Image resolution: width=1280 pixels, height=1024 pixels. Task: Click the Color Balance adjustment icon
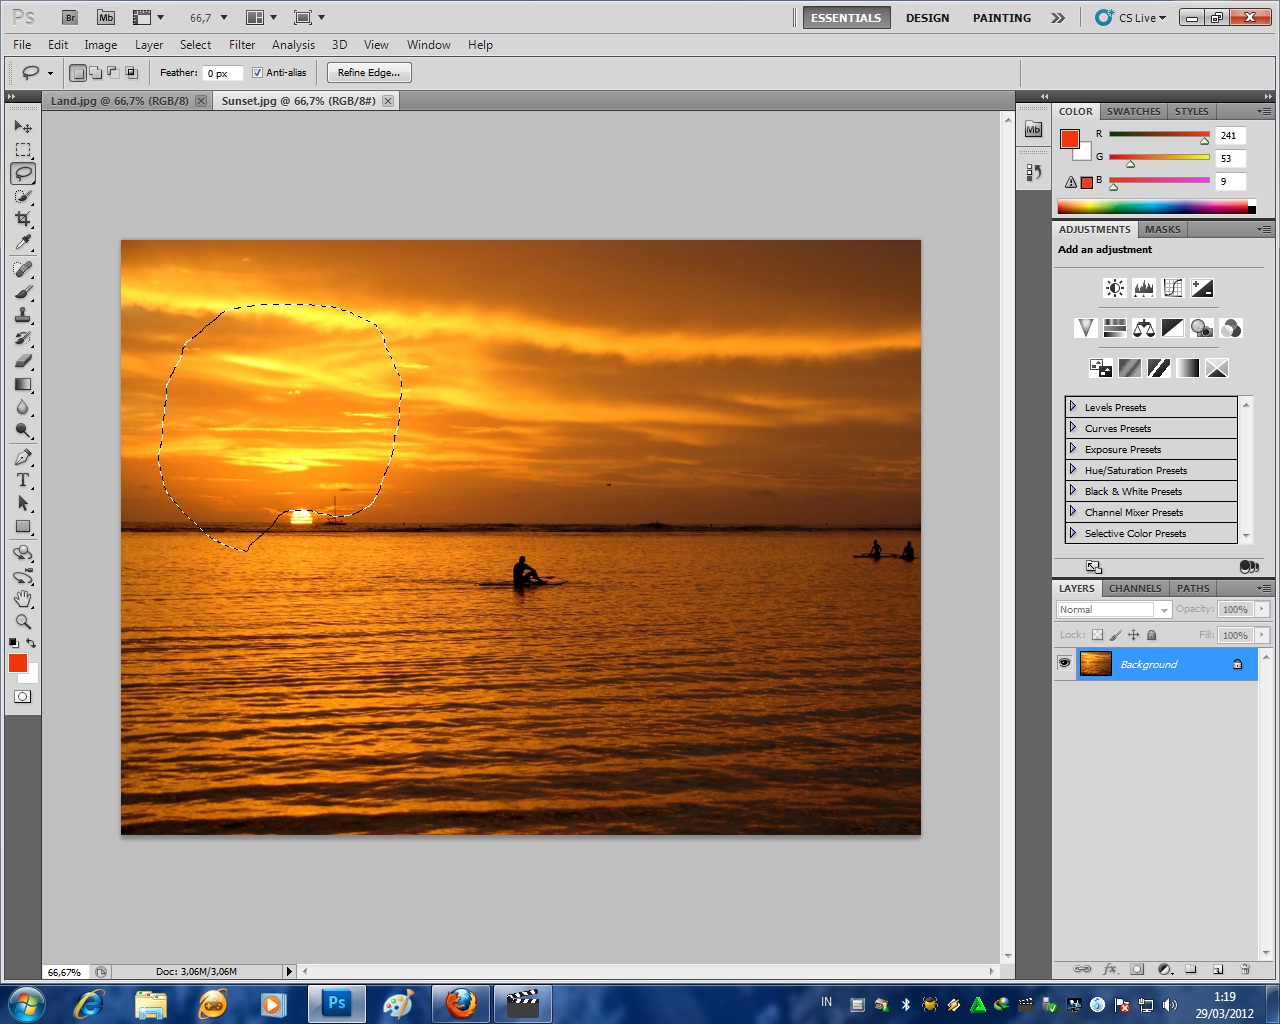(1144, 328)
